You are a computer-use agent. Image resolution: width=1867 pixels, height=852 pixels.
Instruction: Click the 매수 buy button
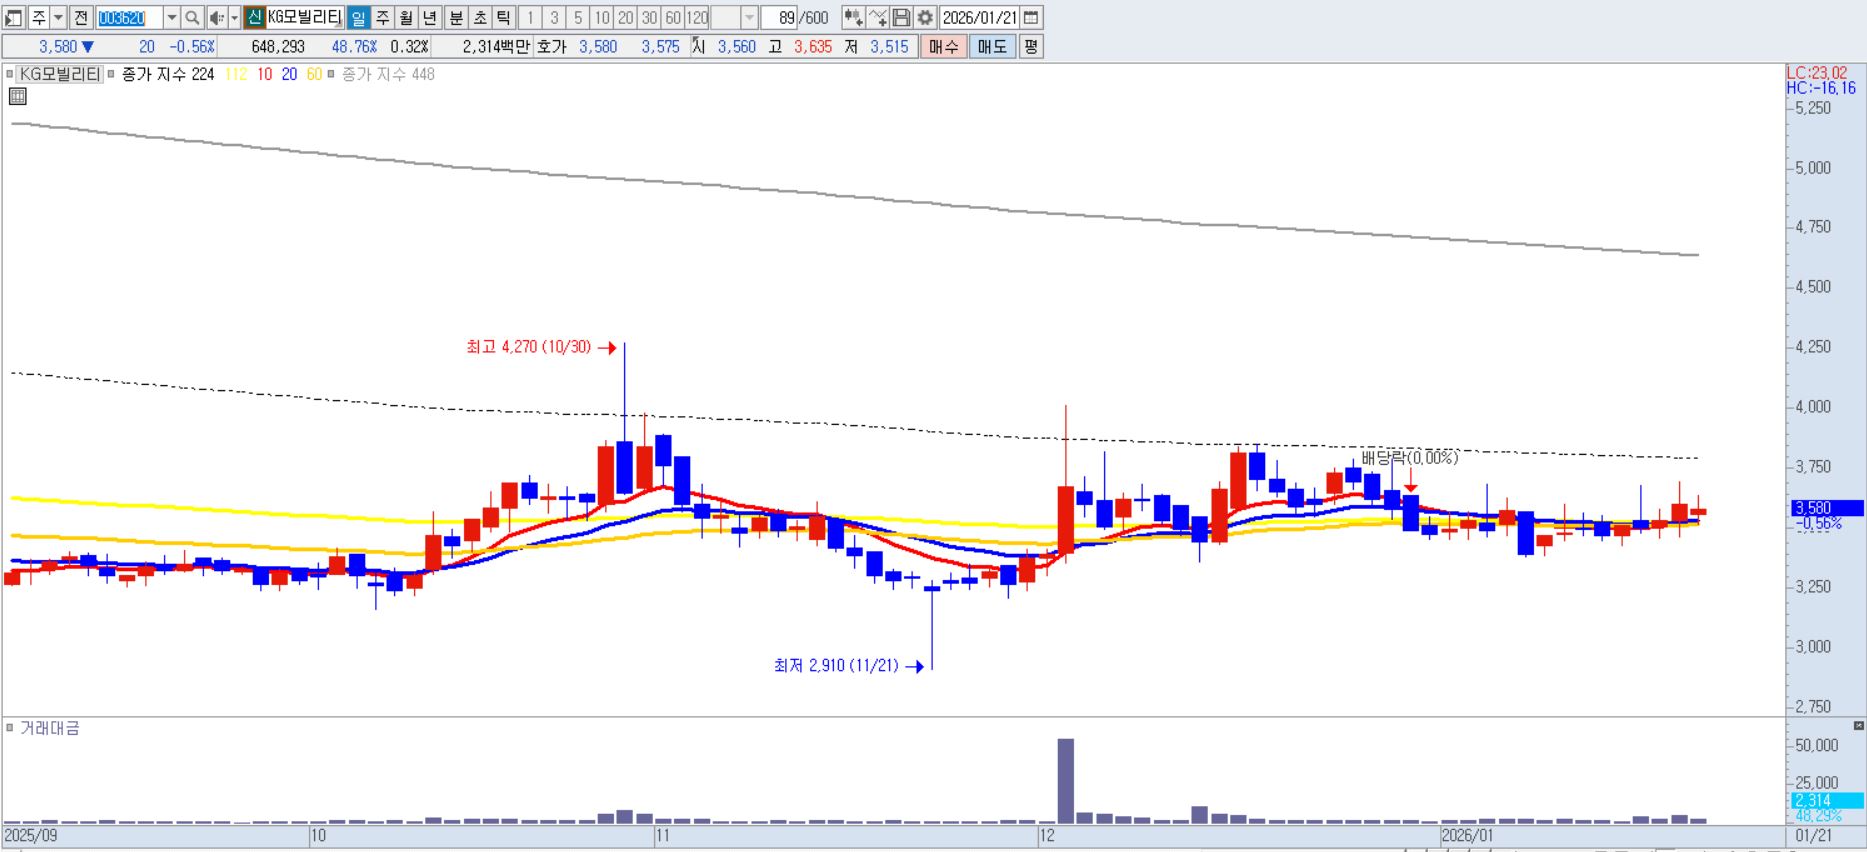(943, 47)
